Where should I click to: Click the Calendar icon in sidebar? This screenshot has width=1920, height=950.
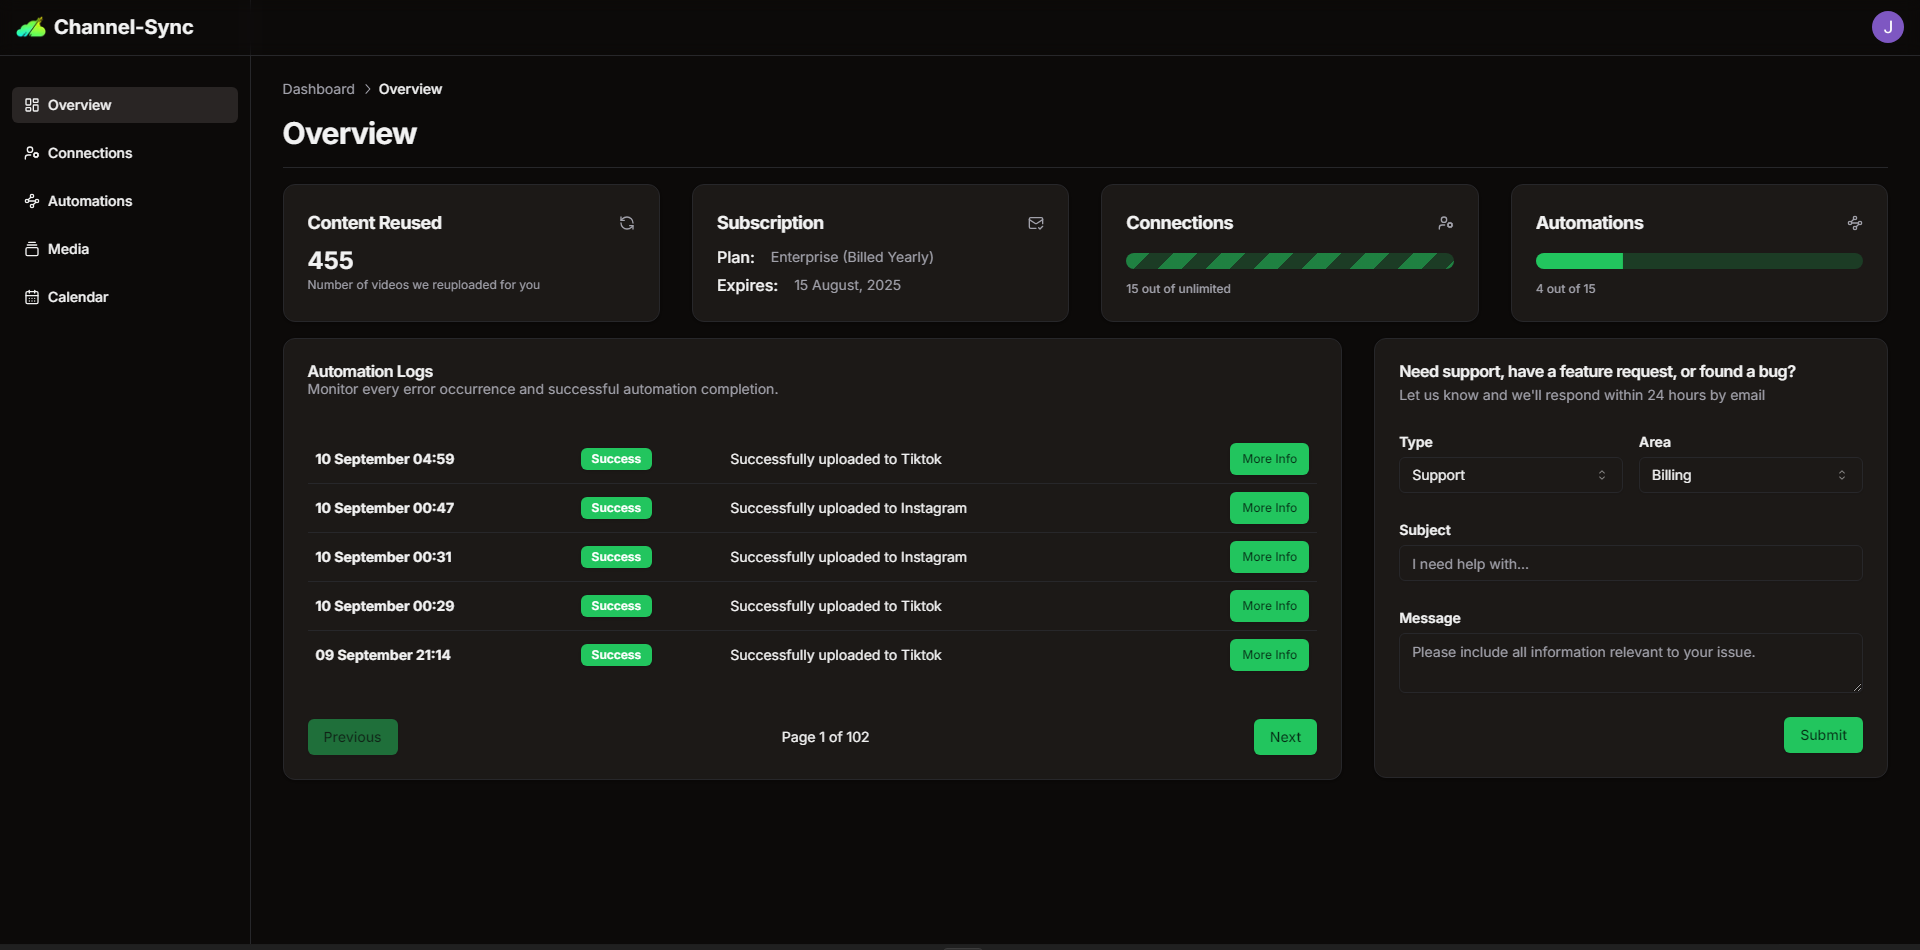click(x=32, y=297)
